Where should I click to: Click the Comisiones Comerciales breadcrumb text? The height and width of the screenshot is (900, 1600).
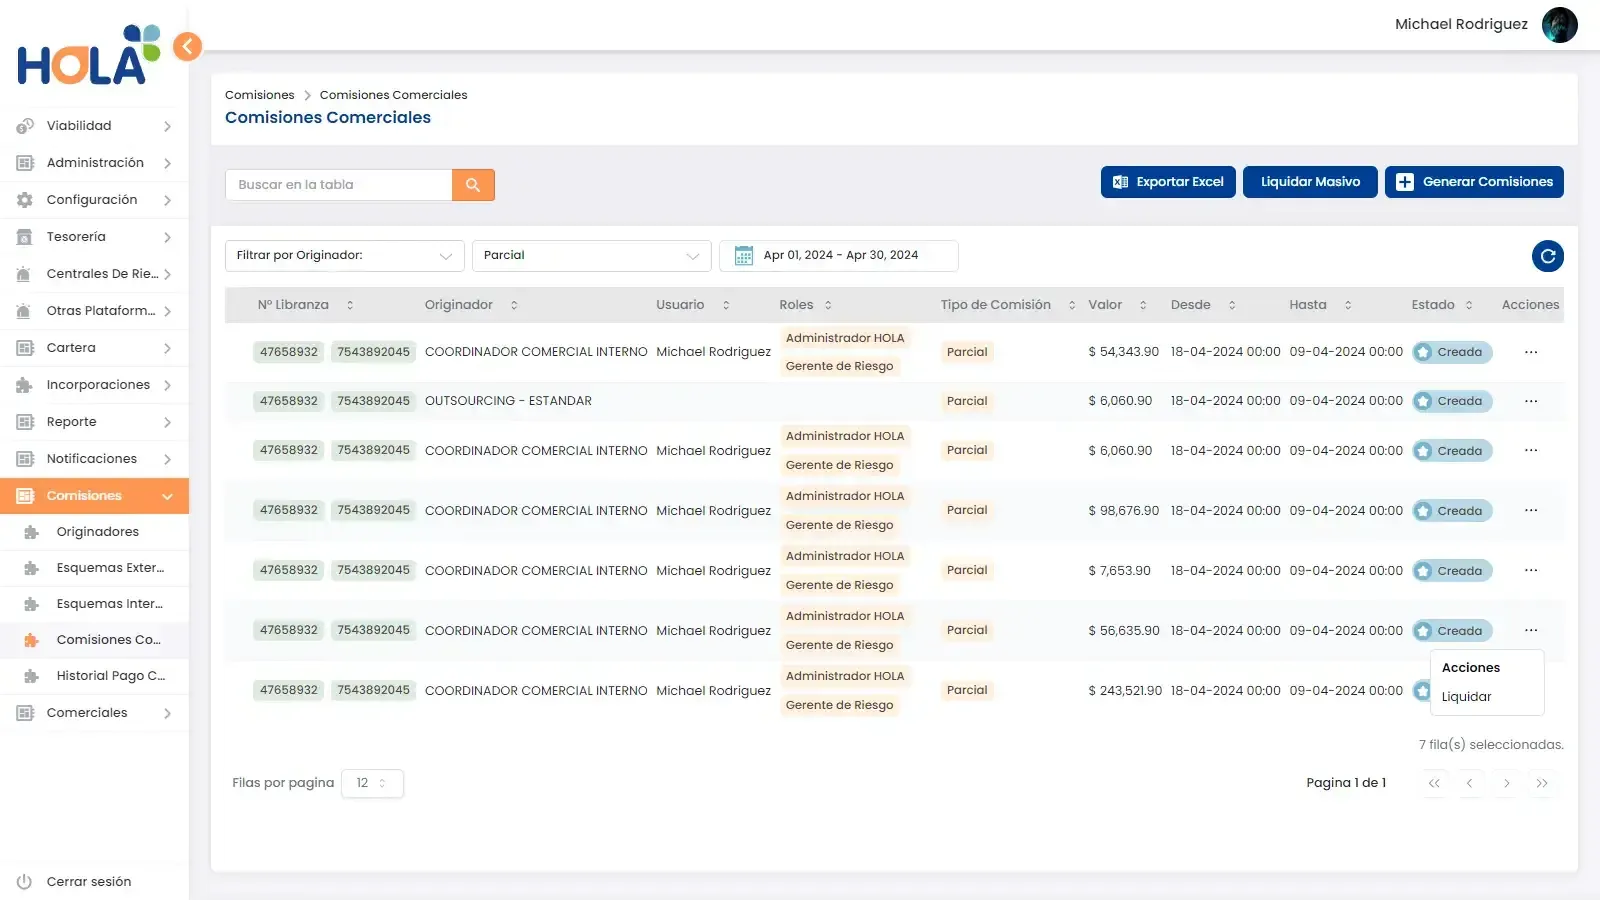[x=393, y=95]
